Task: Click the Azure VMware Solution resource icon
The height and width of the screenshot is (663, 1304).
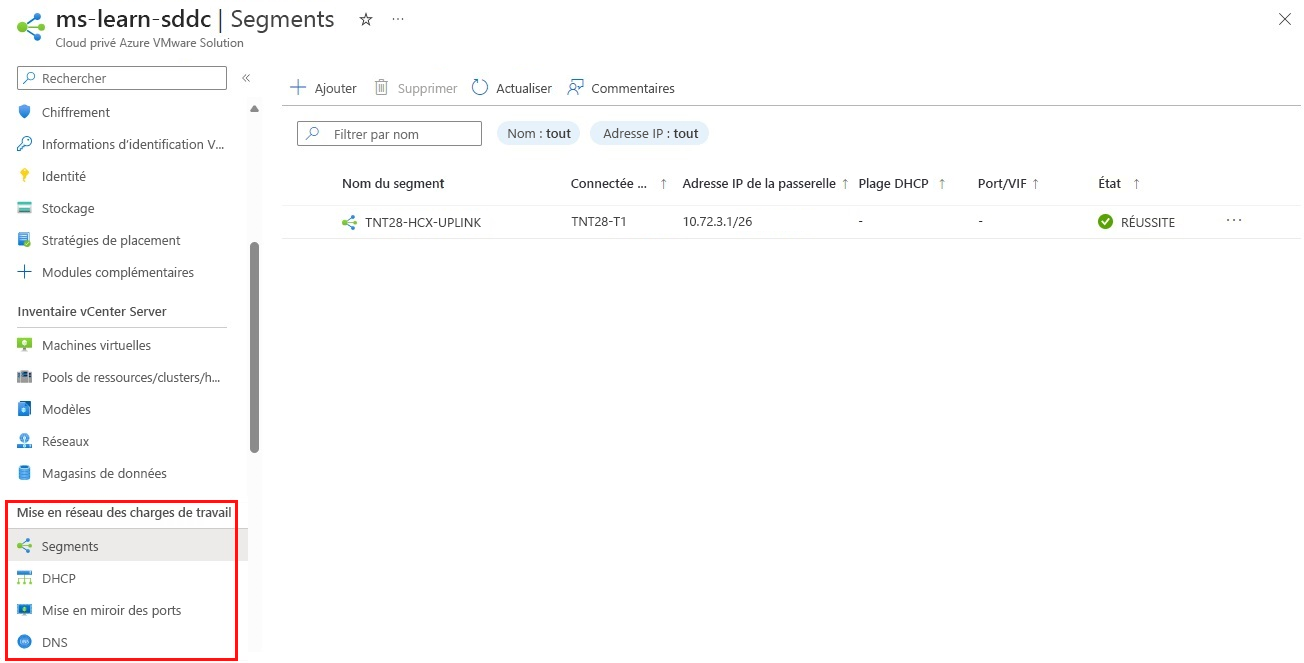Action: click(30, 27)
